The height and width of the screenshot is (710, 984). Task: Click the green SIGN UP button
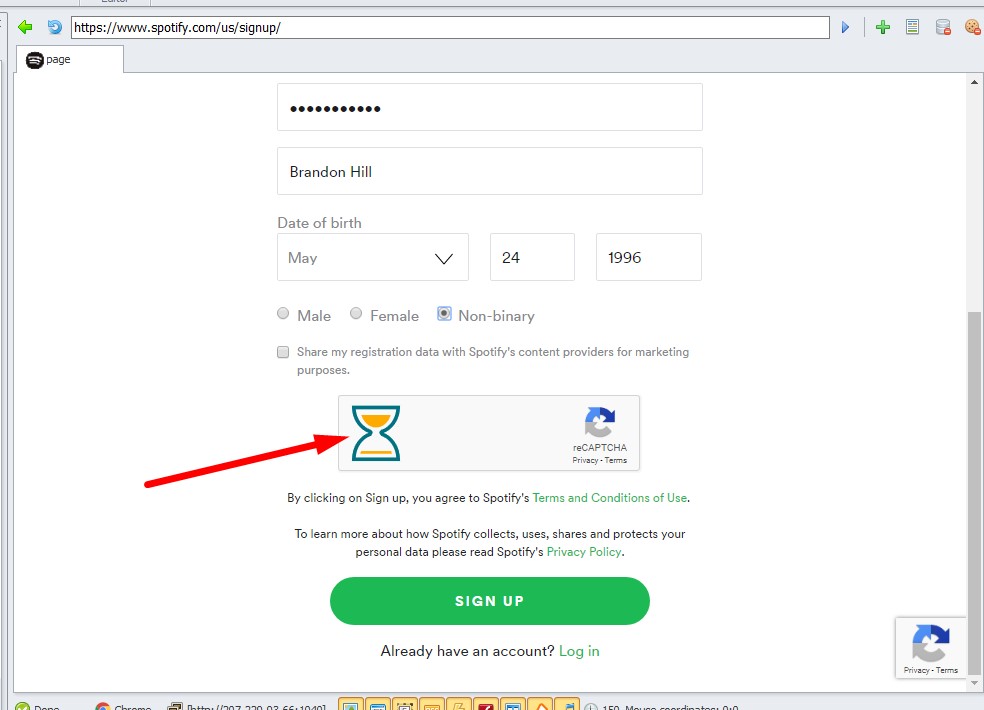[x=489, y=601]
